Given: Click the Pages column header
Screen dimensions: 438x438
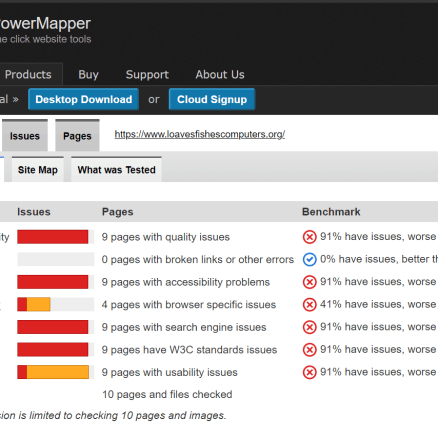Looking at the screenshot, I should click(x=118, y=212).
